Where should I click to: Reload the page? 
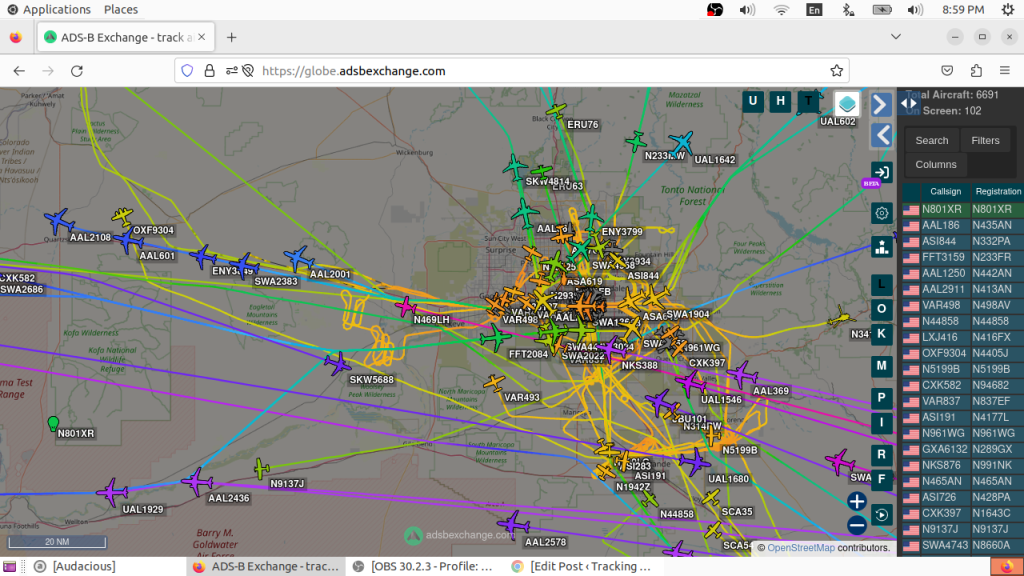(77, 71)
